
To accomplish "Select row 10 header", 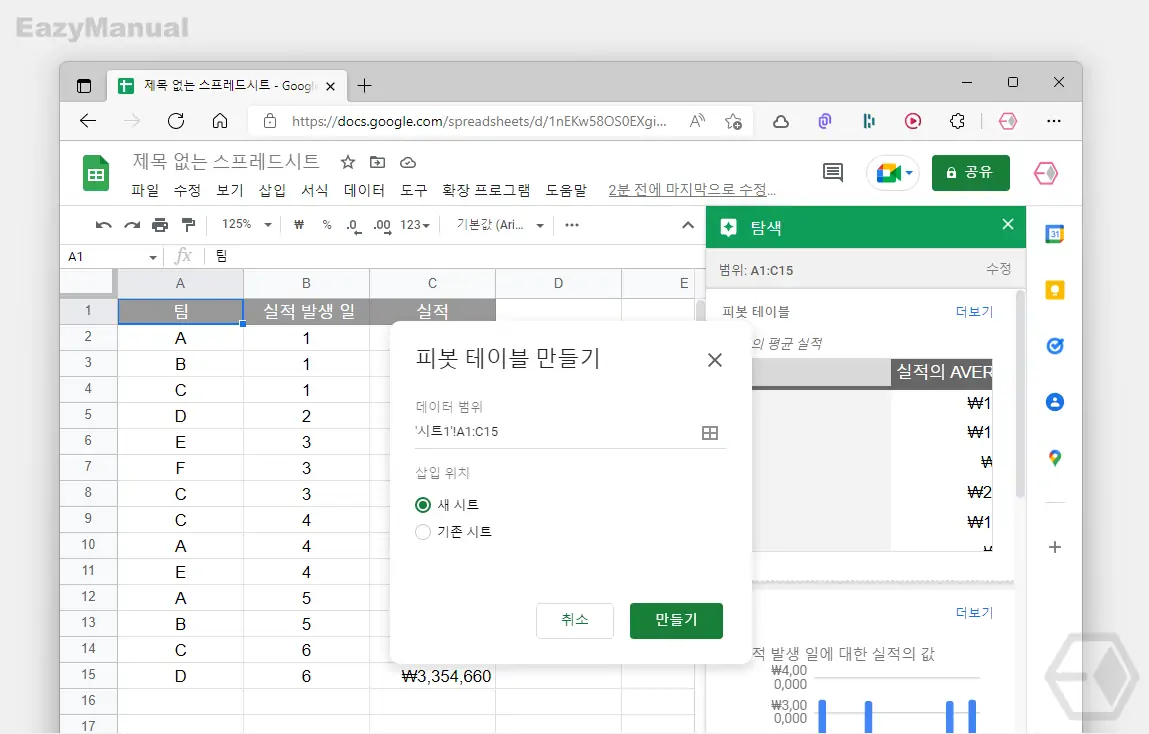I will pyautogui.click(x=88, y=545).
